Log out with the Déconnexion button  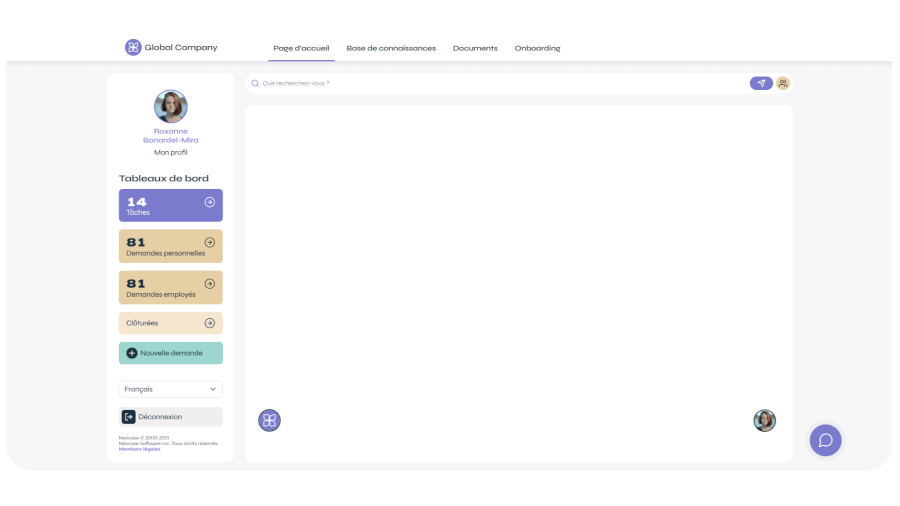tap(170, 417)
